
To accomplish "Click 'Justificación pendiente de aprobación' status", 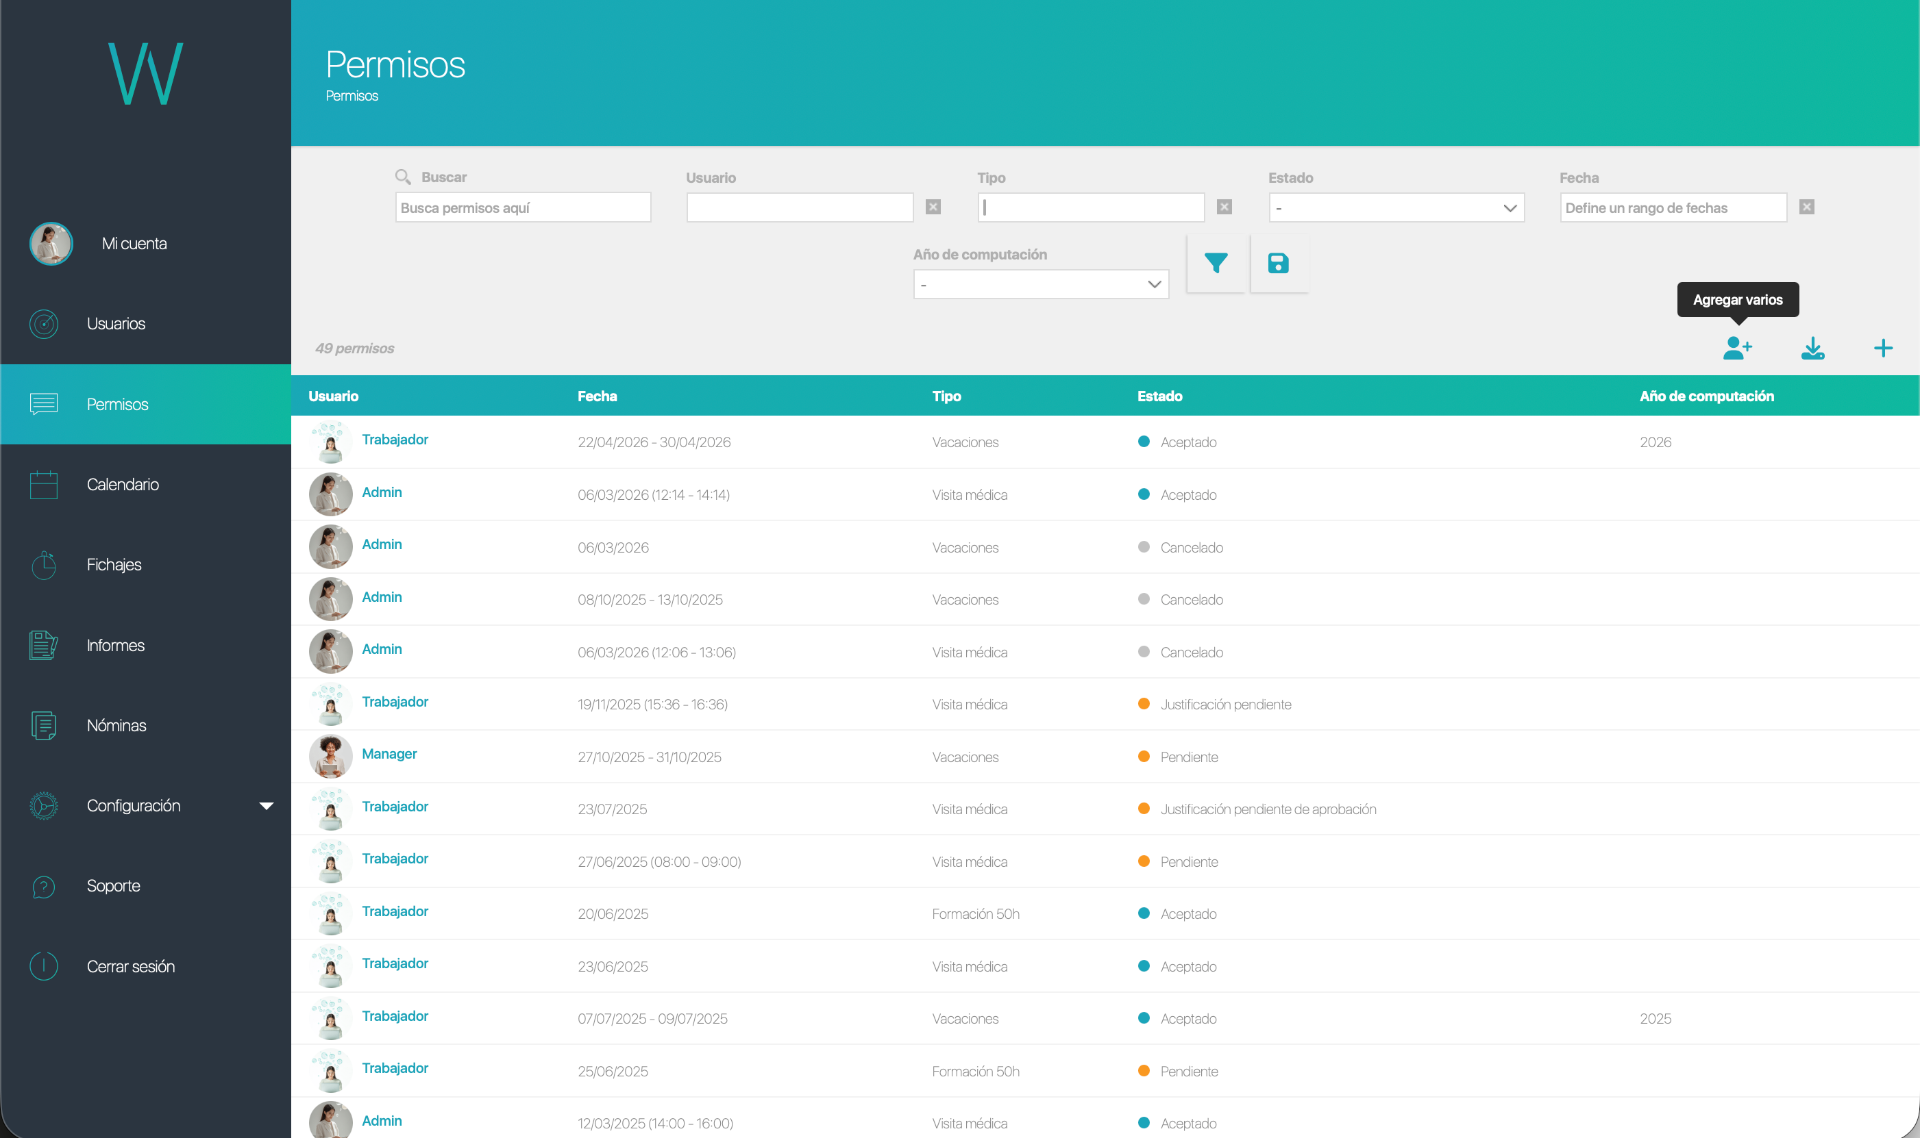I will [1268, 809].
